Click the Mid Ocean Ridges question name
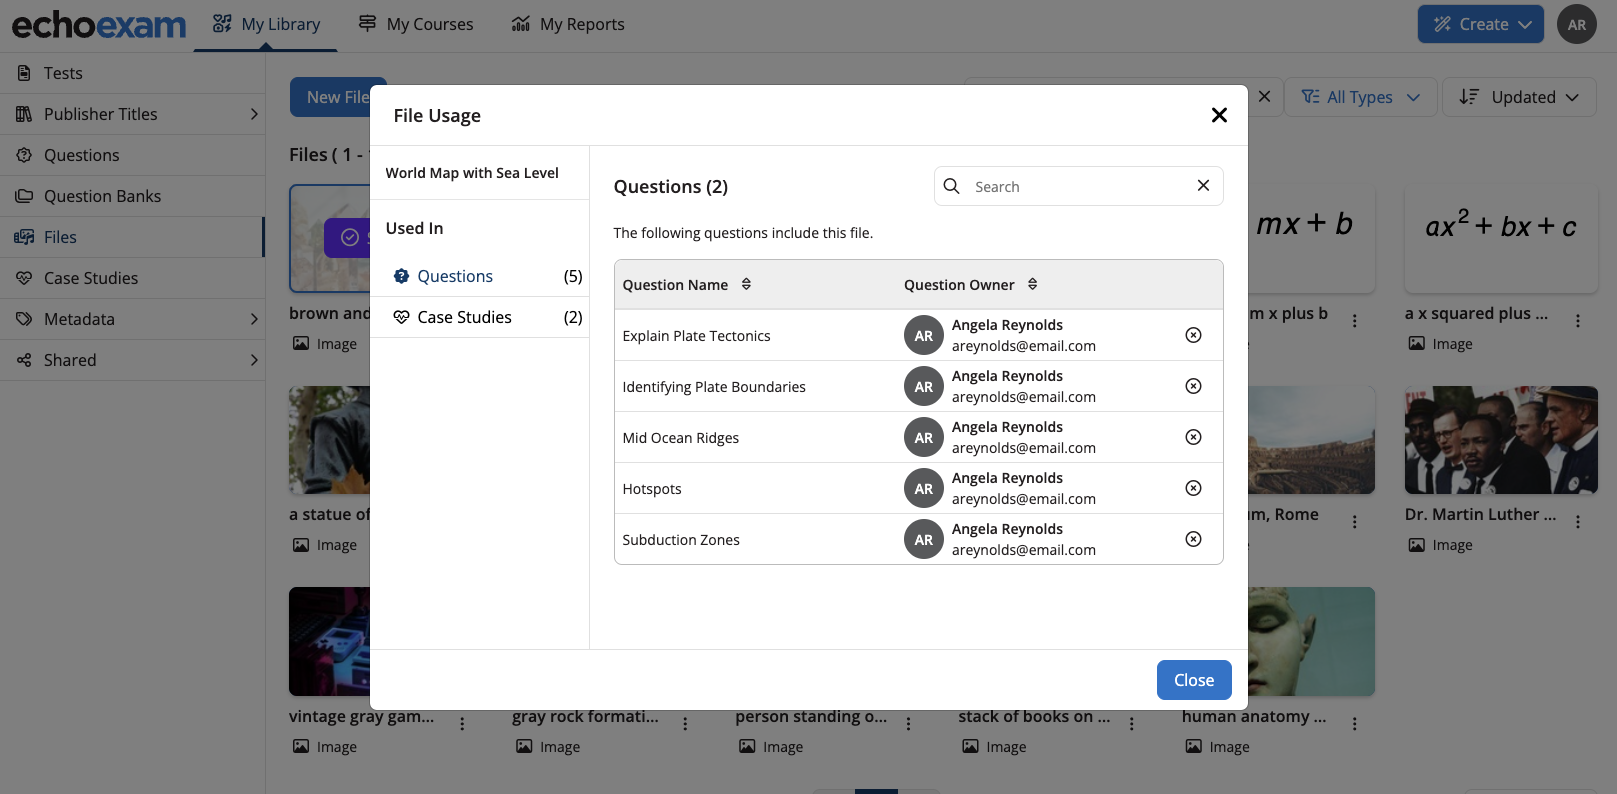This screenshot has height=794, width=1617. (x=681, y=438)
